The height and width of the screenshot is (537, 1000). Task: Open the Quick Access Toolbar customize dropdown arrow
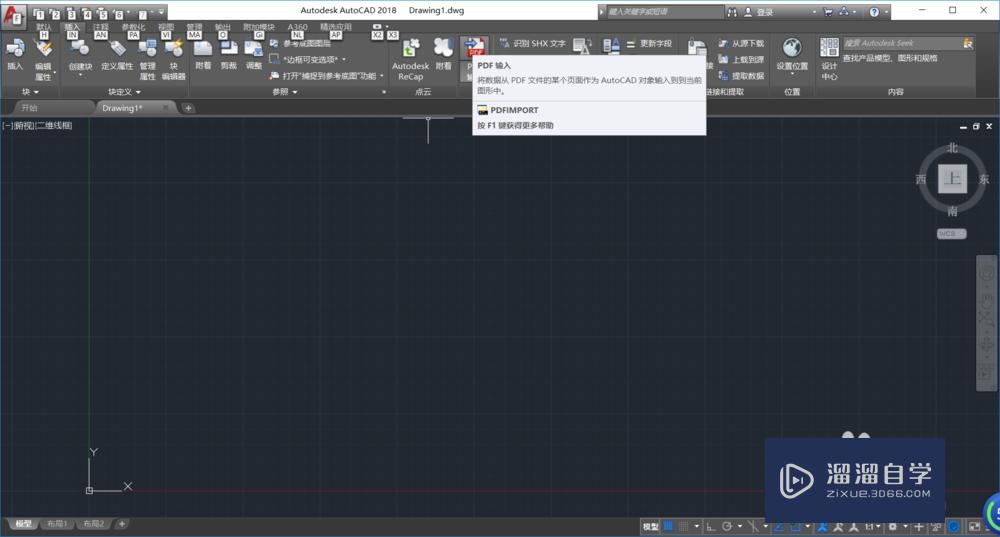pos(162,12)
